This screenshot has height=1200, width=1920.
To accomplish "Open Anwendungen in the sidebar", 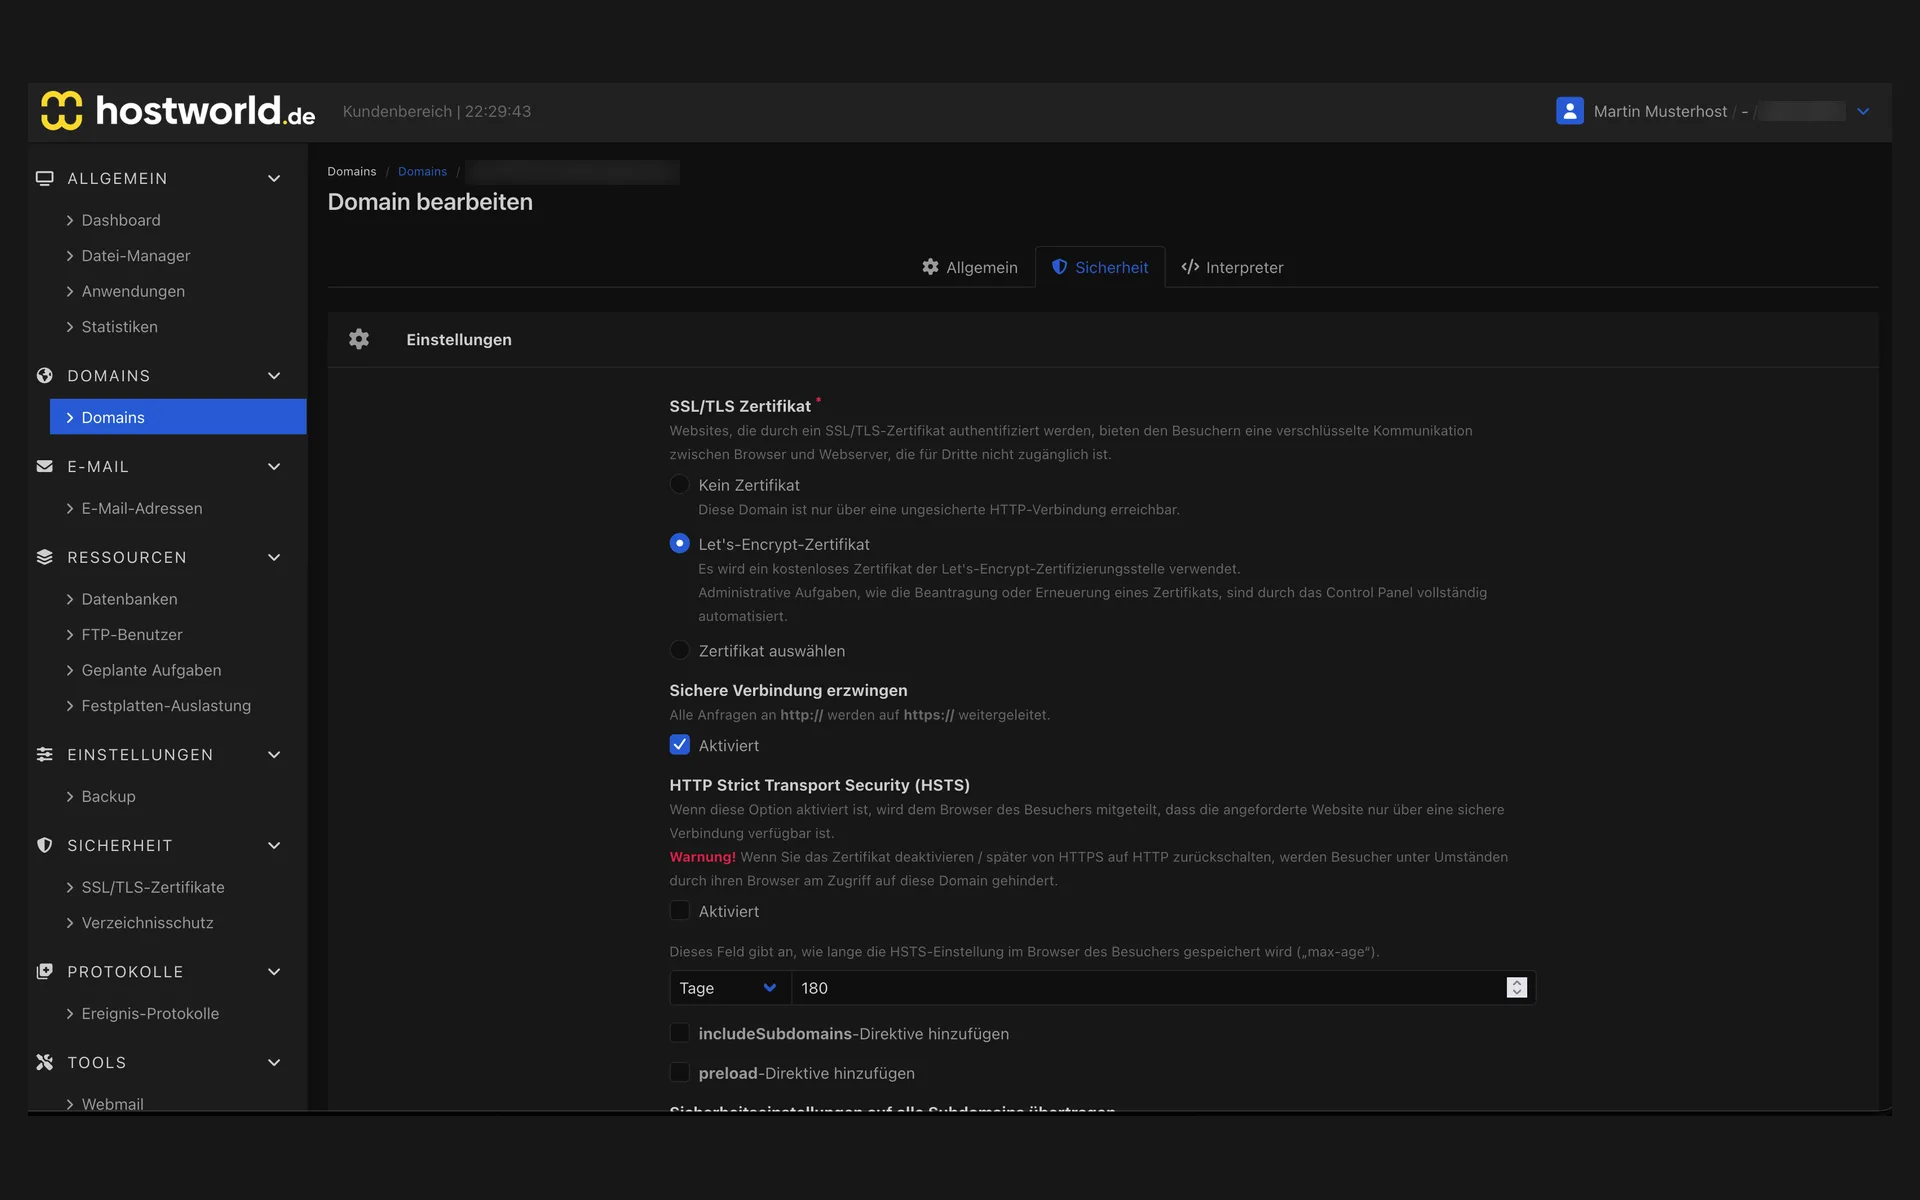I will (133, 291).
